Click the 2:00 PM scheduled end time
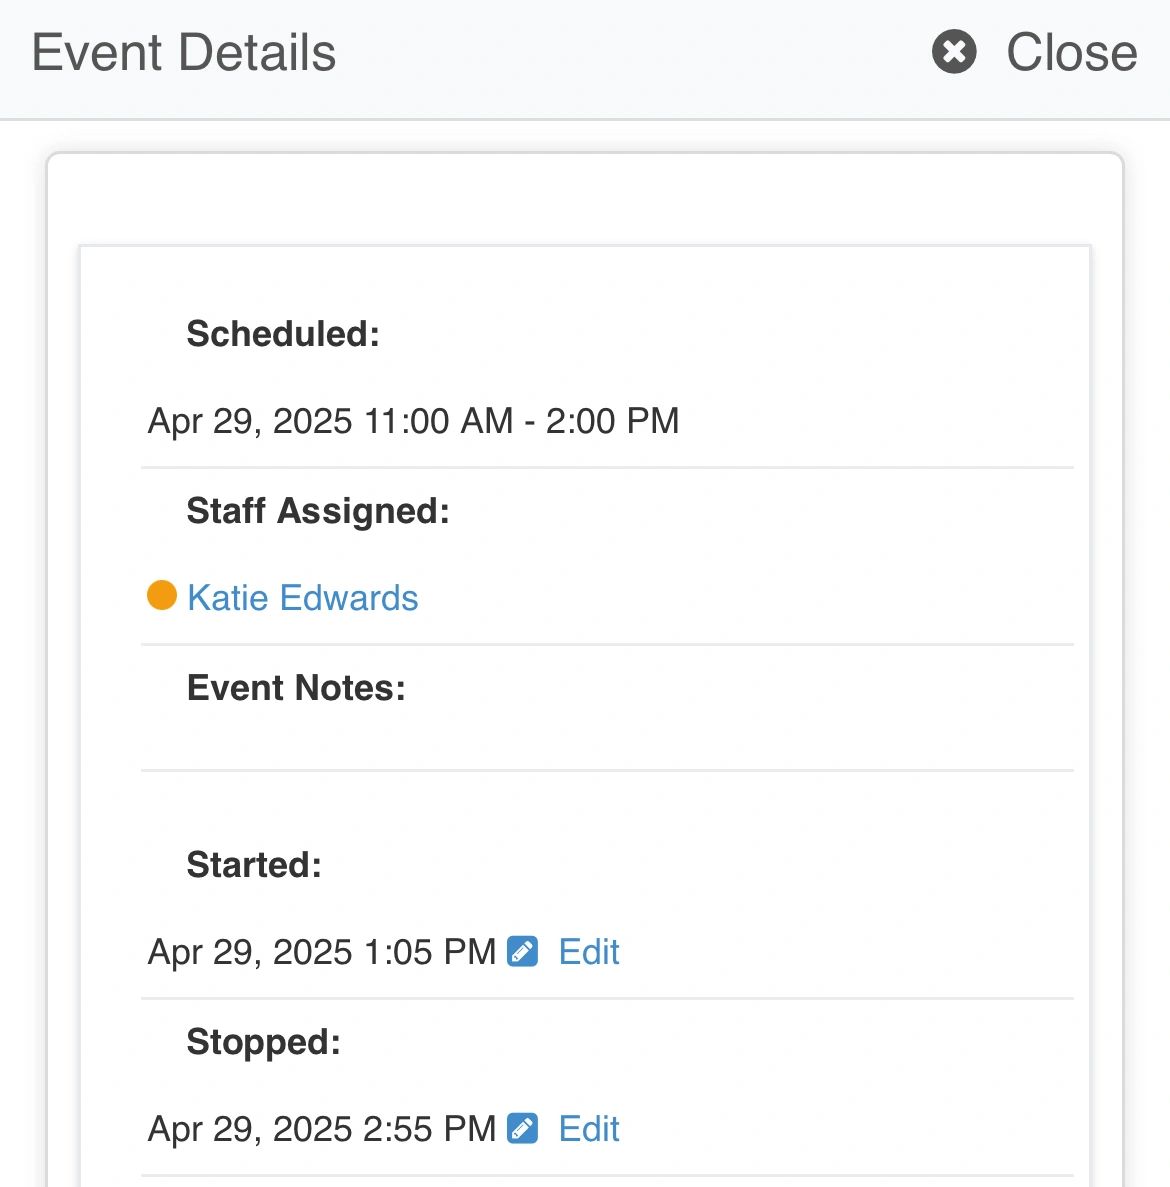The height and width of the screenshot is (1187, 1170). [x=612, y=421]
